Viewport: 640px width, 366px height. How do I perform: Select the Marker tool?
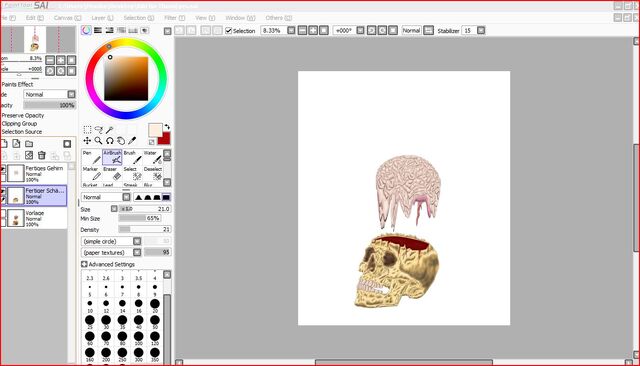[x=92, y=173]
